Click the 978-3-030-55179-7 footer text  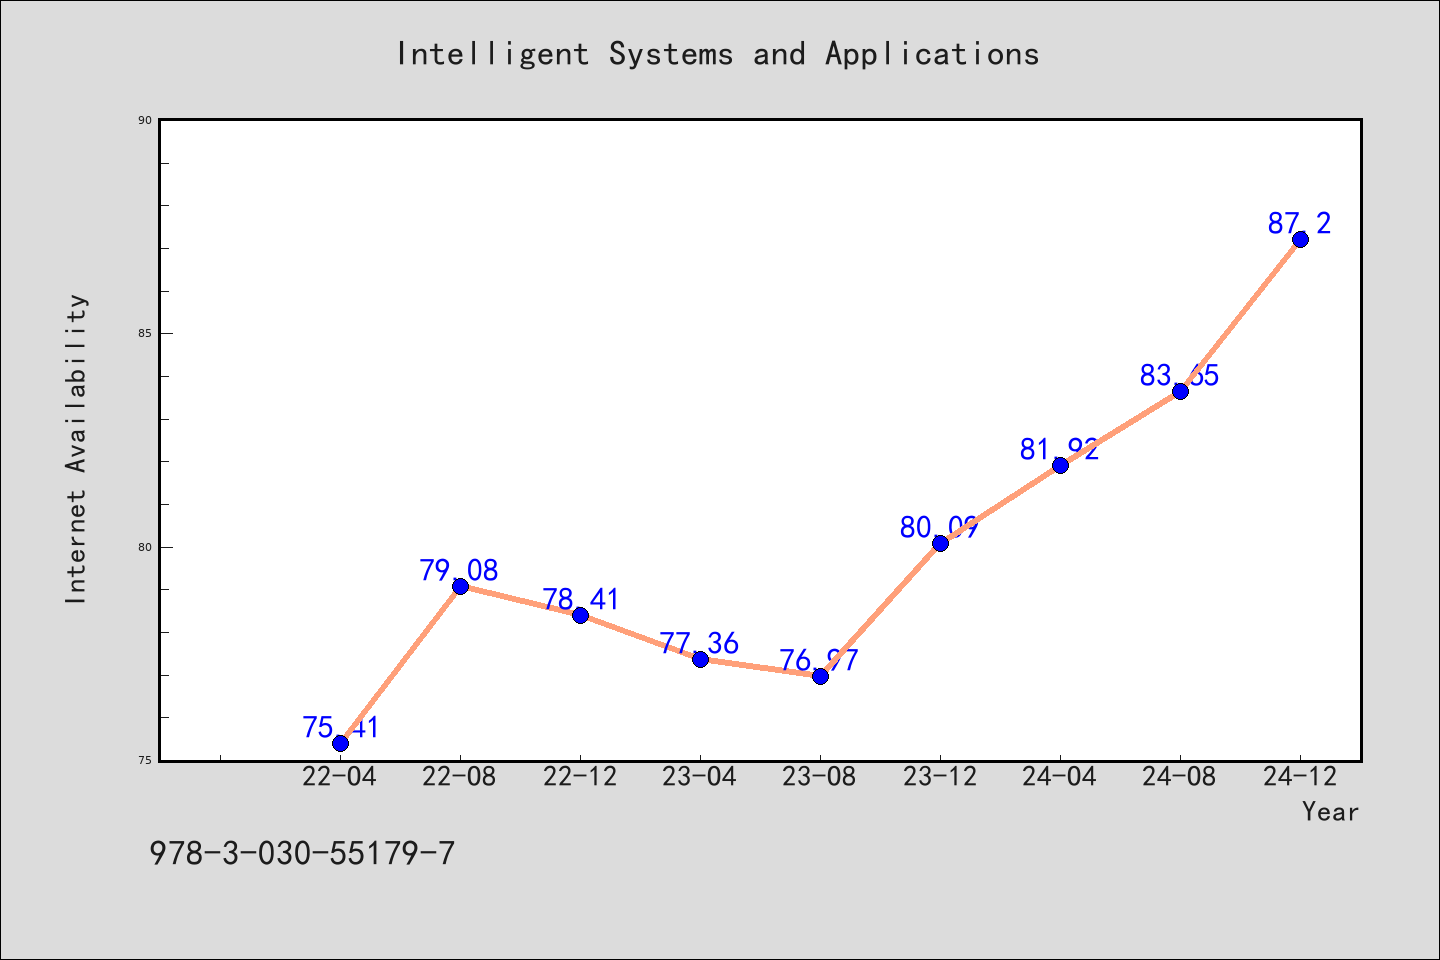[x=302, y=853]
